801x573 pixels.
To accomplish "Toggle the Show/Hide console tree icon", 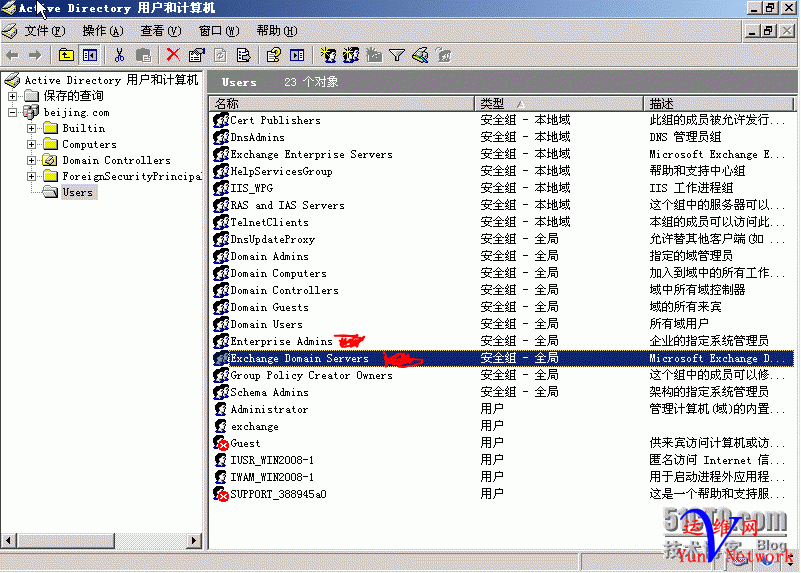I will 90,55.
